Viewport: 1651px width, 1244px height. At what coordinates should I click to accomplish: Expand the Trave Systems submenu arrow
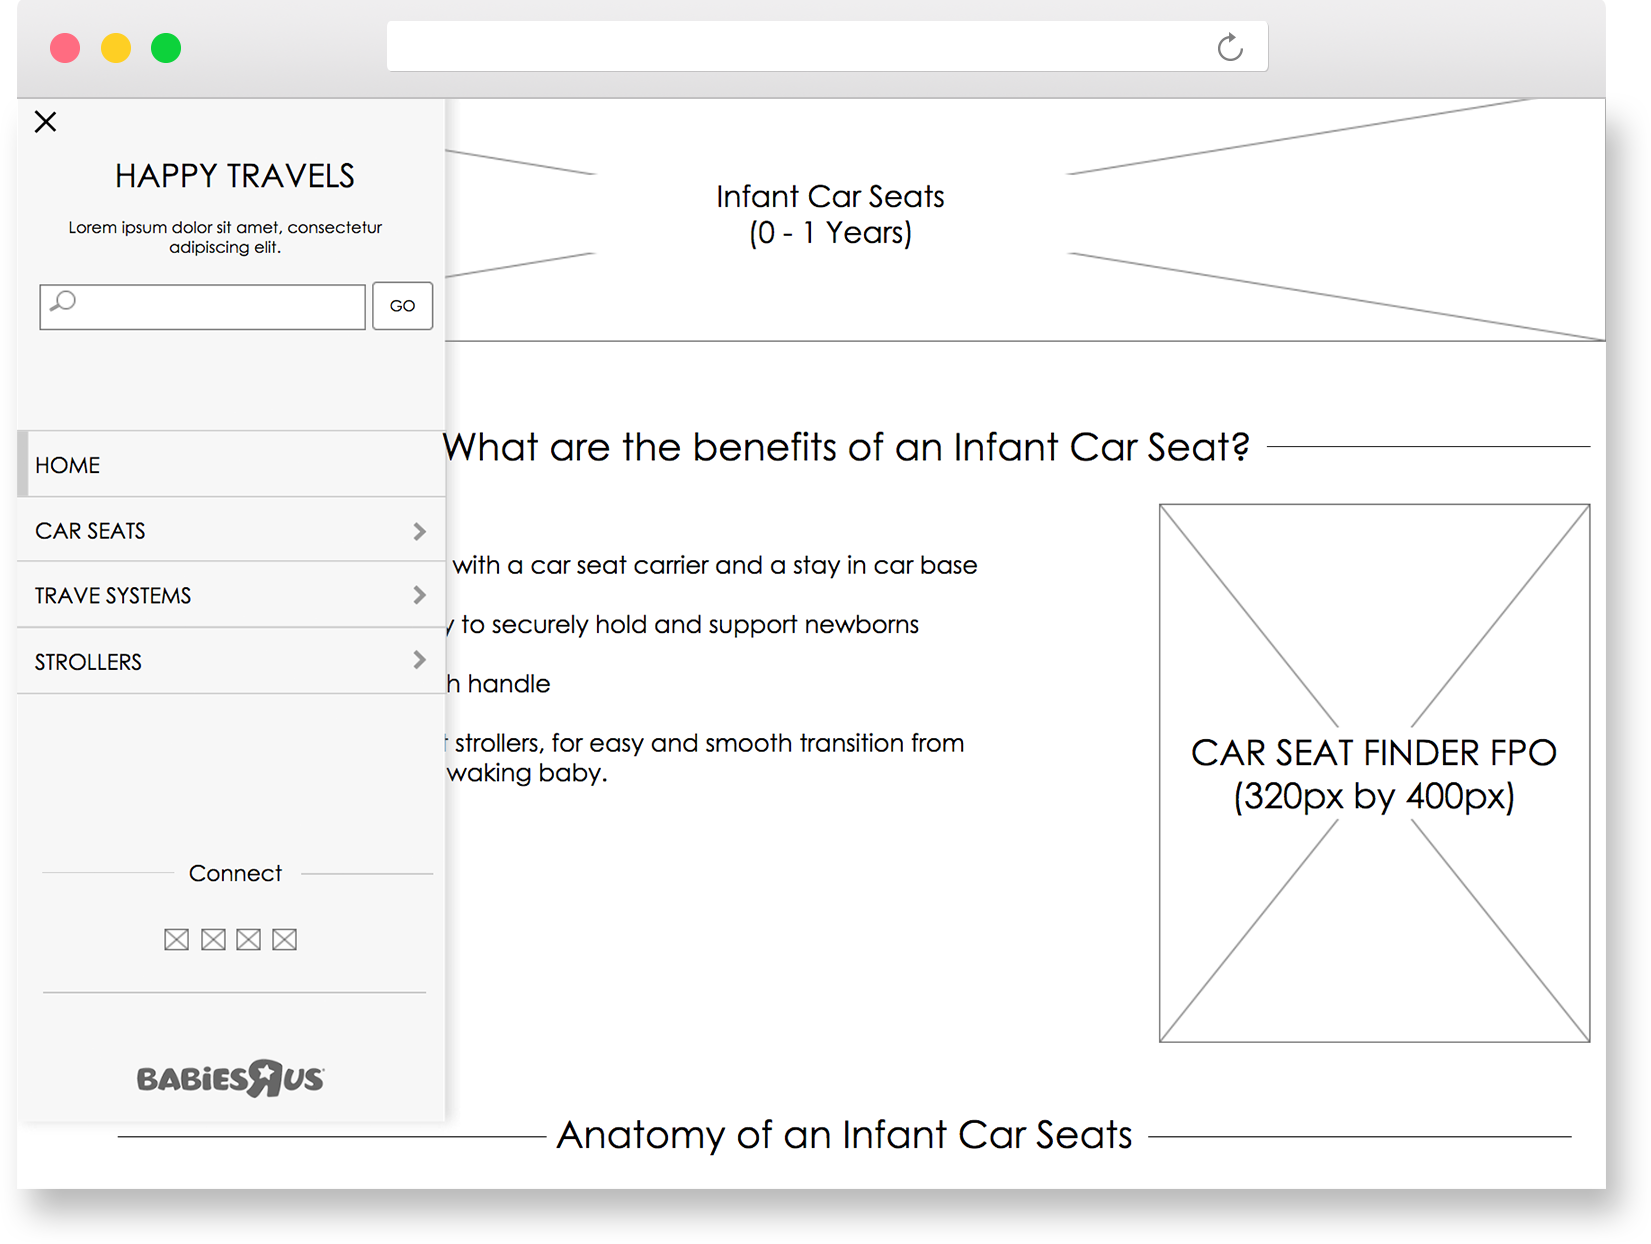[x=419, y=595]
